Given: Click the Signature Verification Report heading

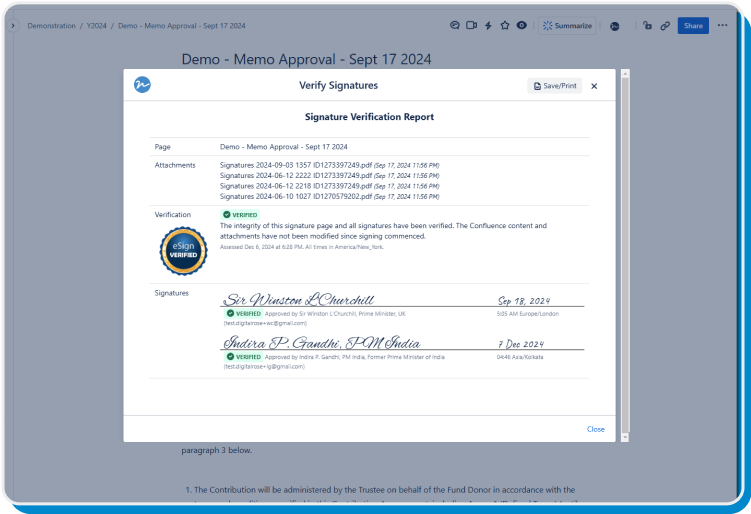Looking at the screenshot, I should (369, 117).
